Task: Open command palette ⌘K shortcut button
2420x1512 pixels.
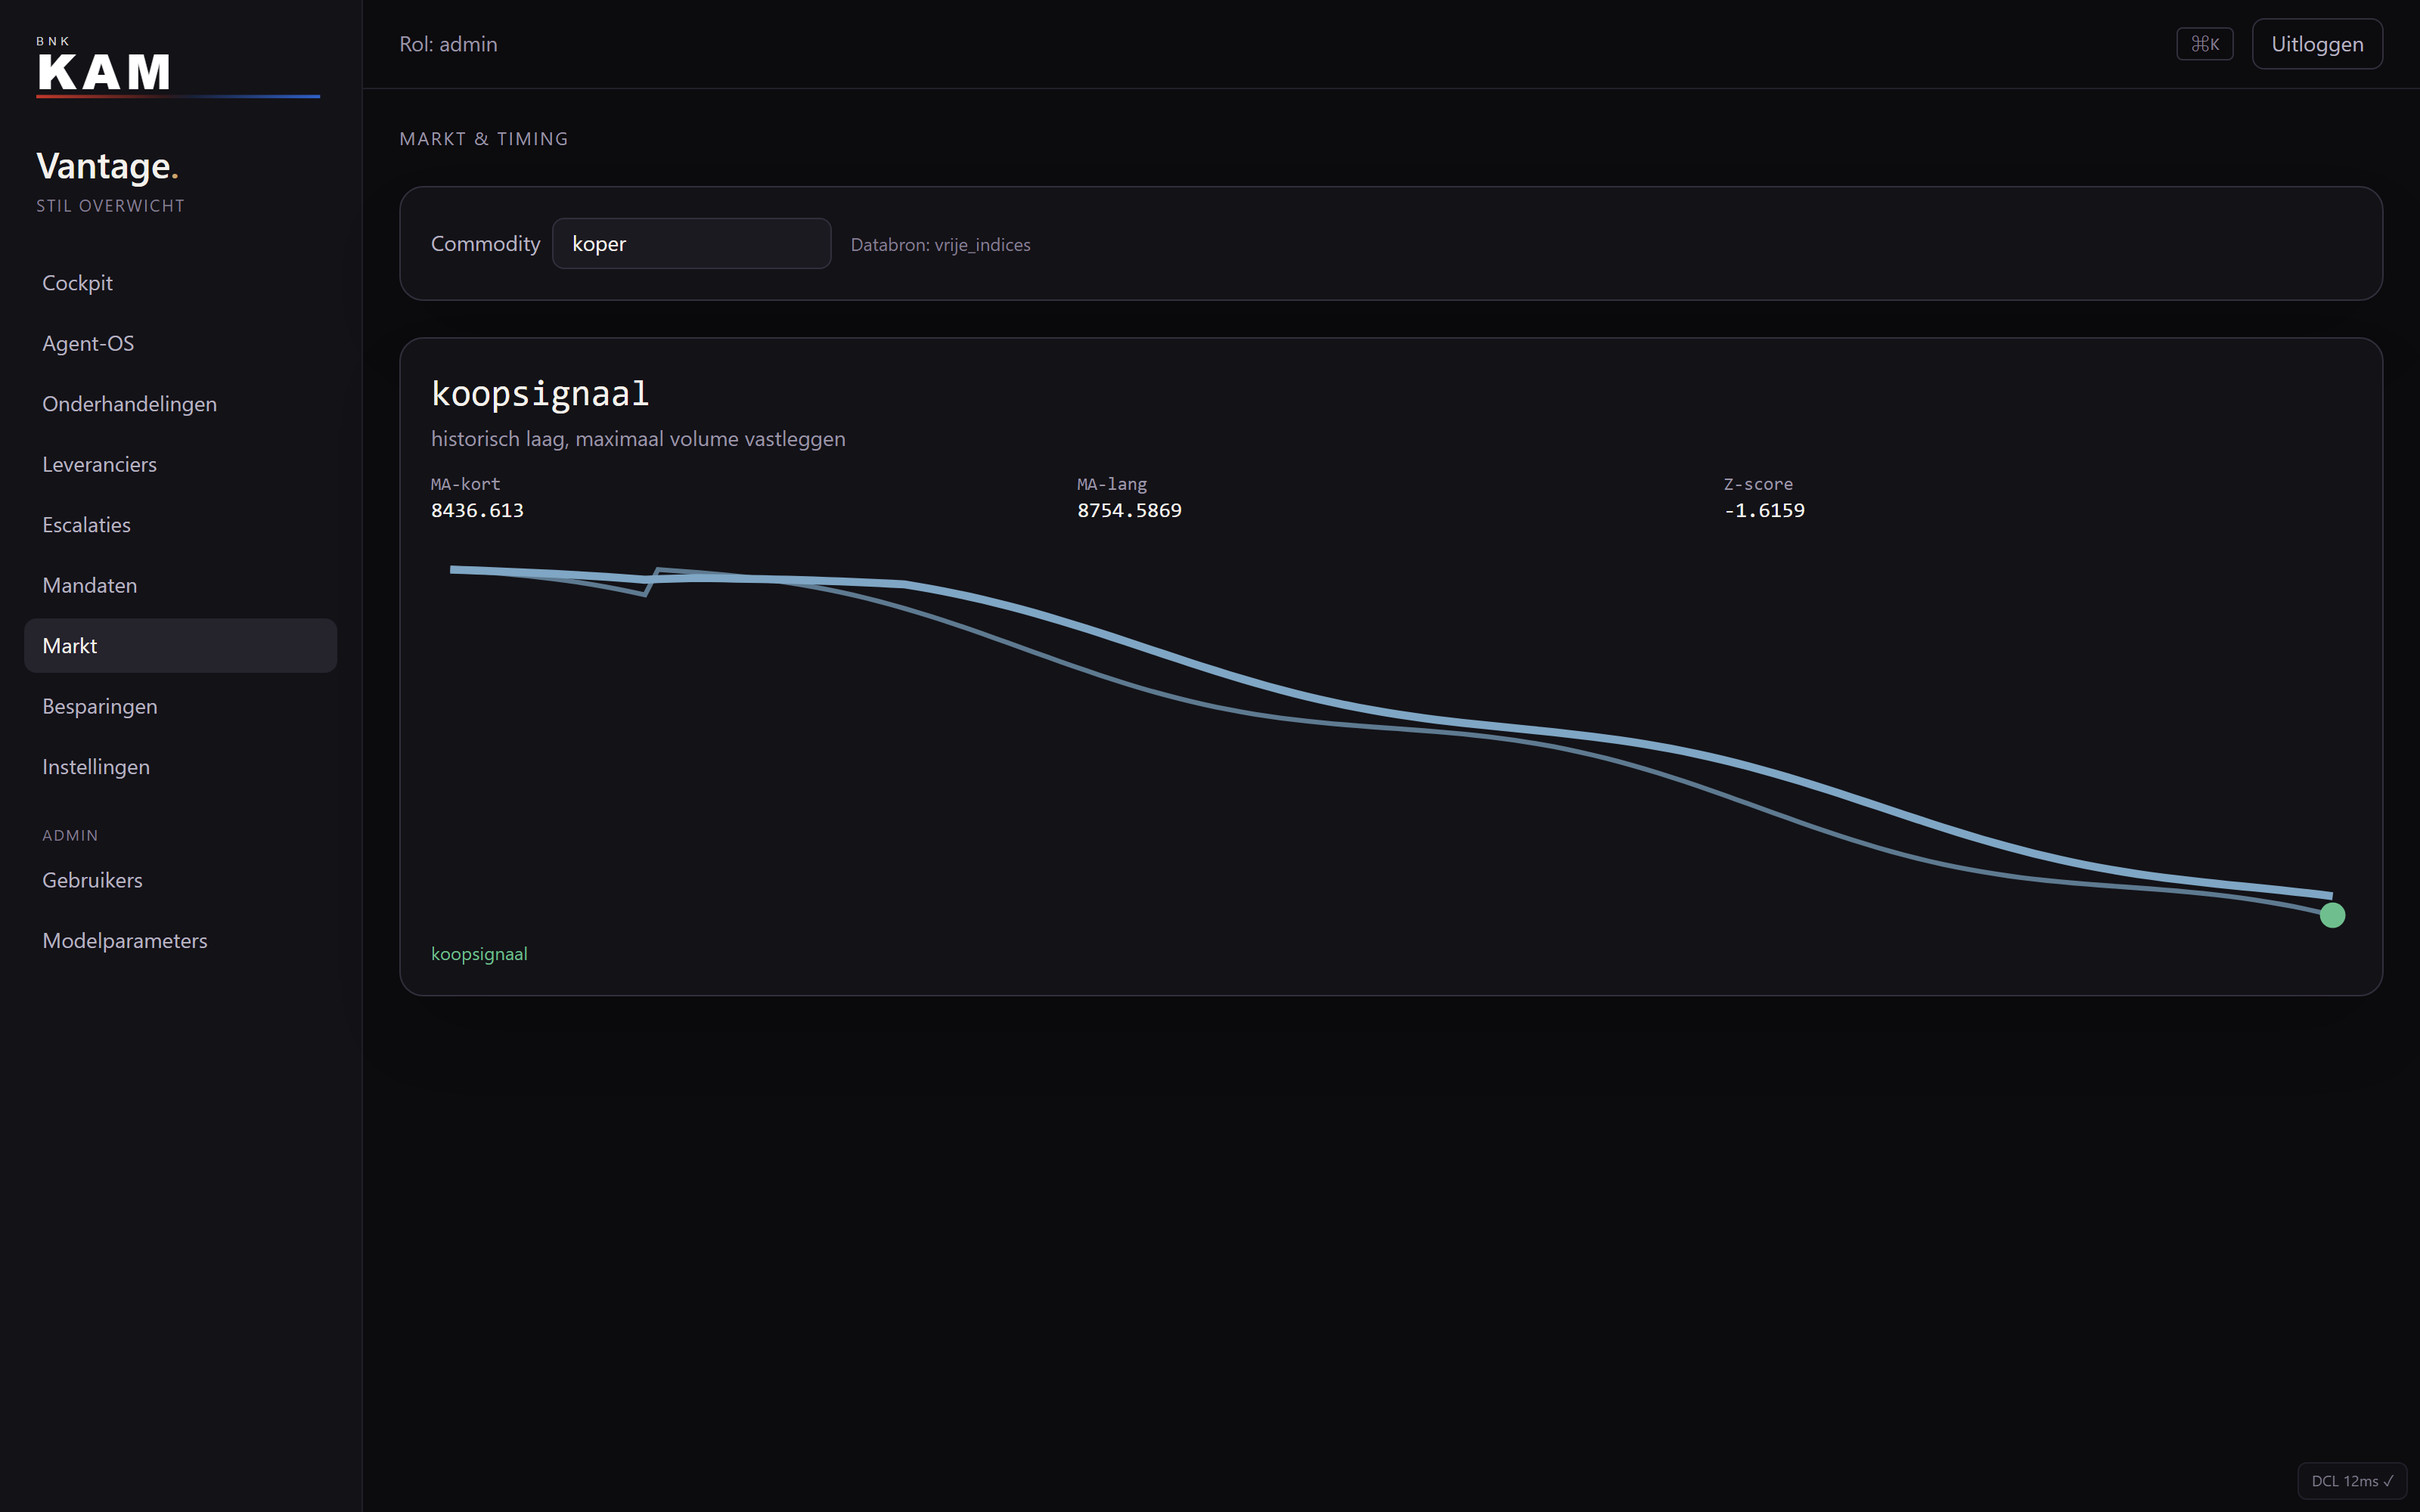Action: (x=2204, y=44)
